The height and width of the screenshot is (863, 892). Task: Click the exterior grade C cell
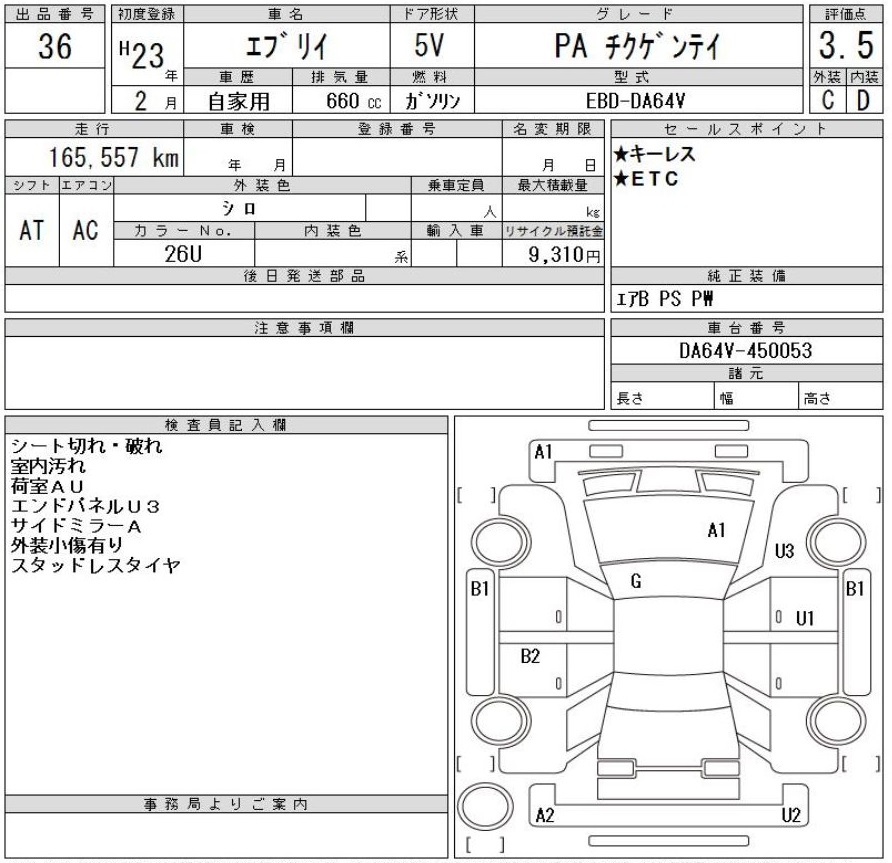[x=828, y=102]
